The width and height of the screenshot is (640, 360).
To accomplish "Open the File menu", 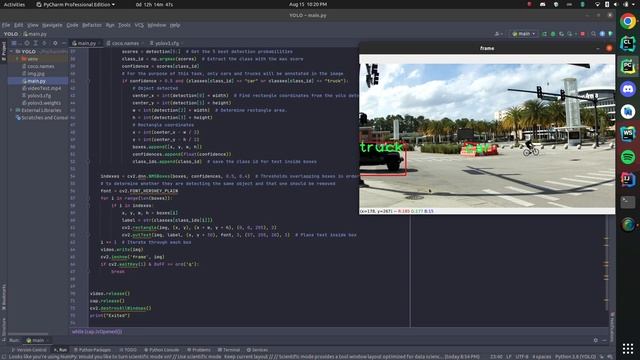I will tap(6, 25).
